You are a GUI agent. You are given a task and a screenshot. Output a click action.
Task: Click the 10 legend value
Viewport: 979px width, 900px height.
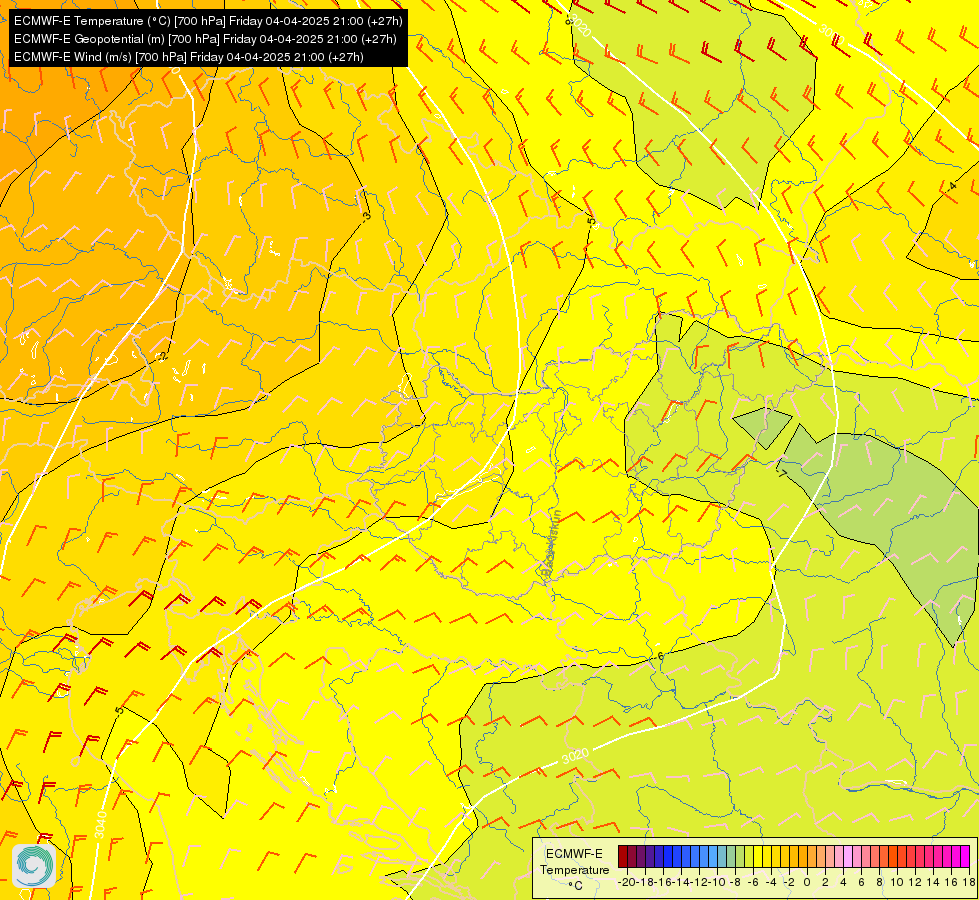[897, 883]
